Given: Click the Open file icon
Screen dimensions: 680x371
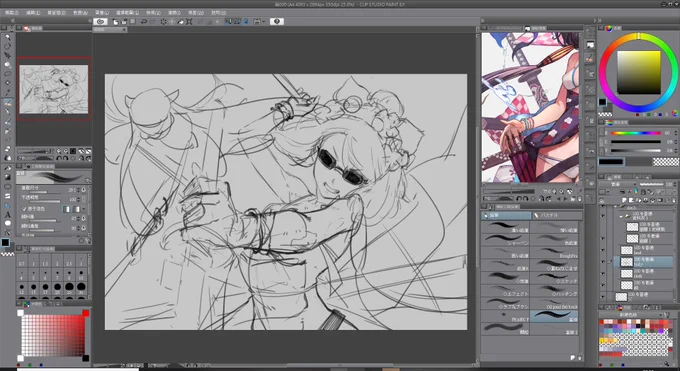Looking at the screenshot, I should (x=124, y=21).
